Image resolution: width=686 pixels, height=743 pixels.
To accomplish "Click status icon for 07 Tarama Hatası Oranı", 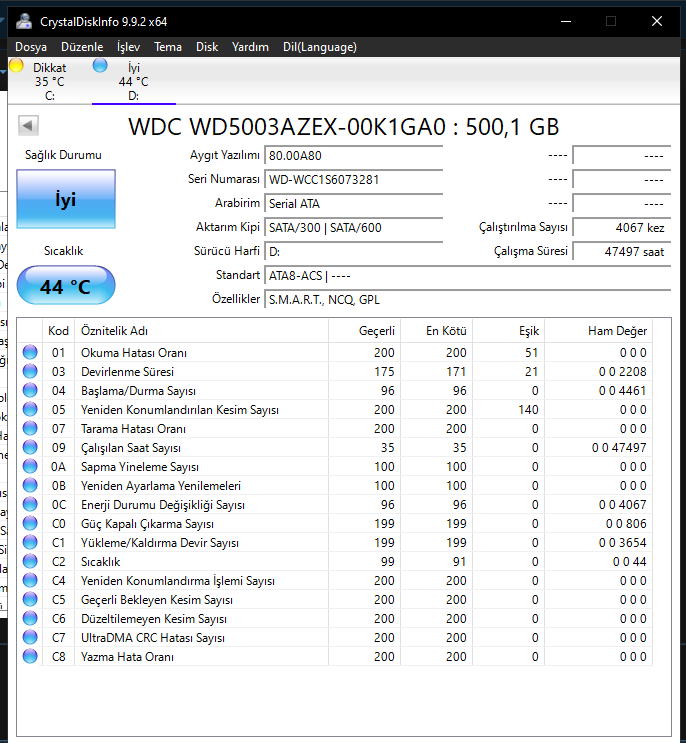I will coord(30,428).
